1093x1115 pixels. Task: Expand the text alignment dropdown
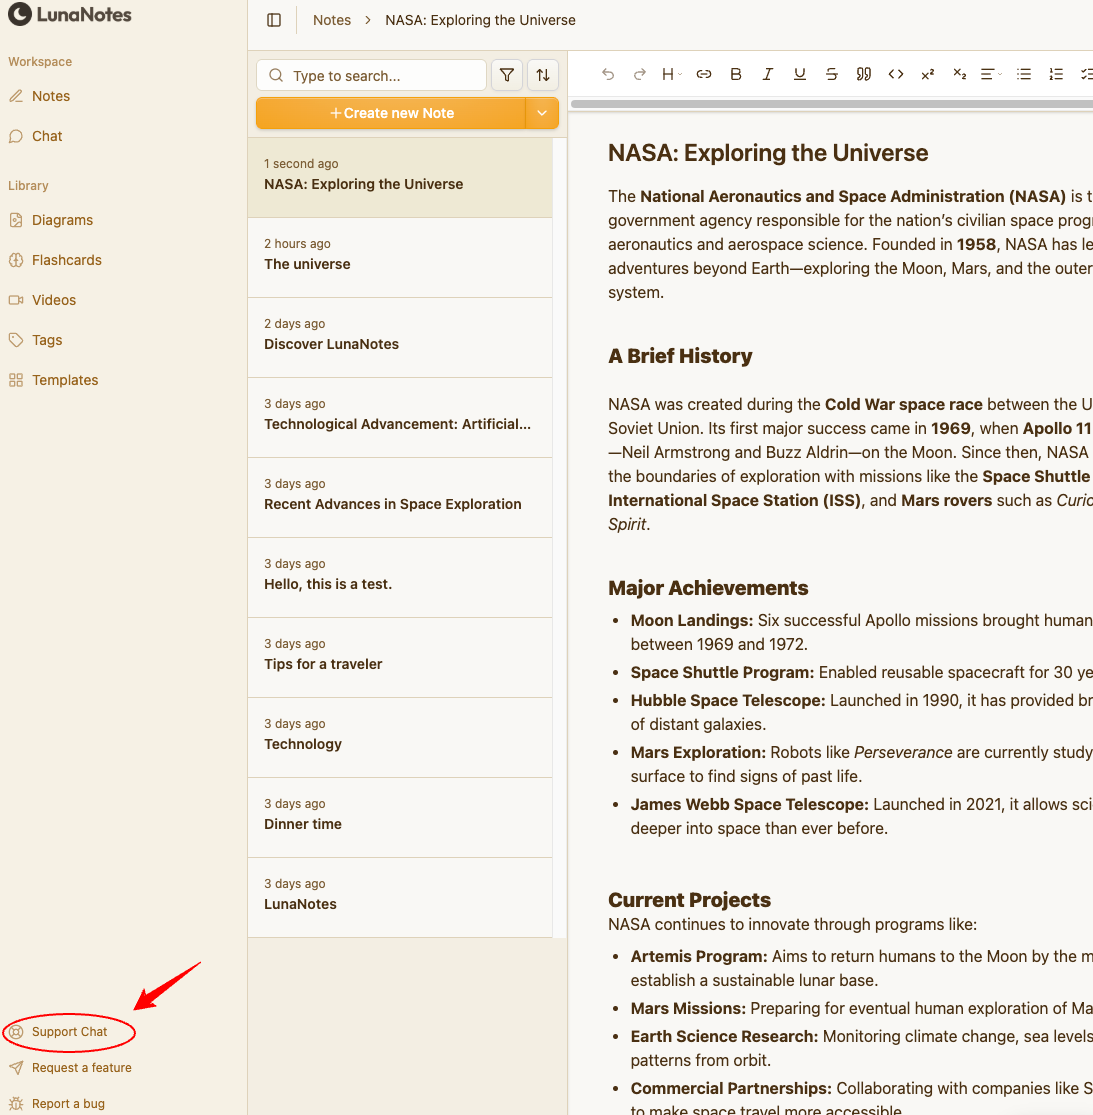990,74
